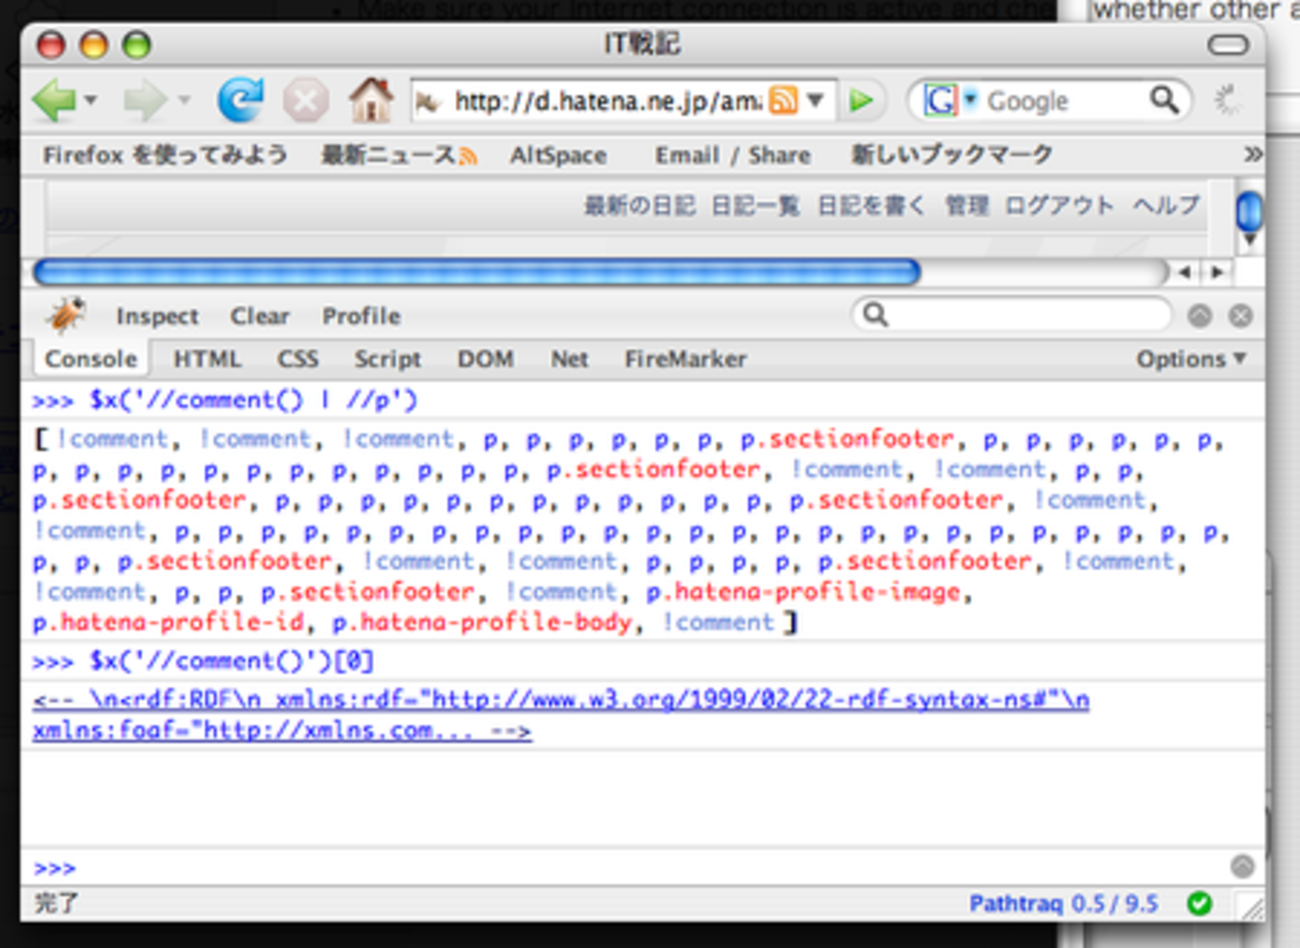
Task: Click the green check status icon
Action: tap(1199, 904)
